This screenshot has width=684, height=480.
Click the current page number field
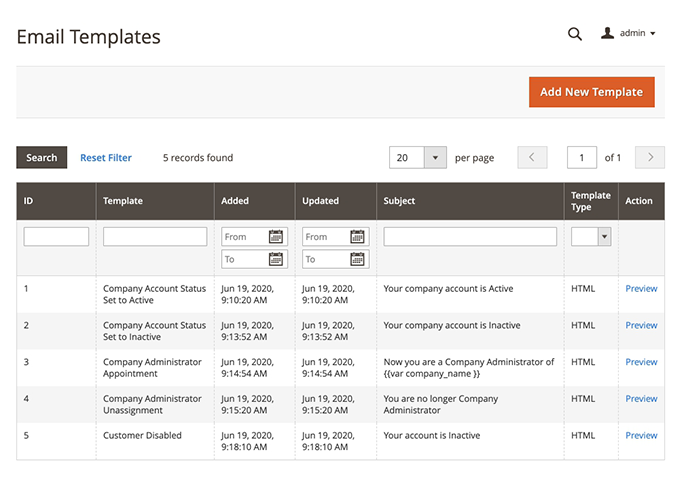click(581, 158)
